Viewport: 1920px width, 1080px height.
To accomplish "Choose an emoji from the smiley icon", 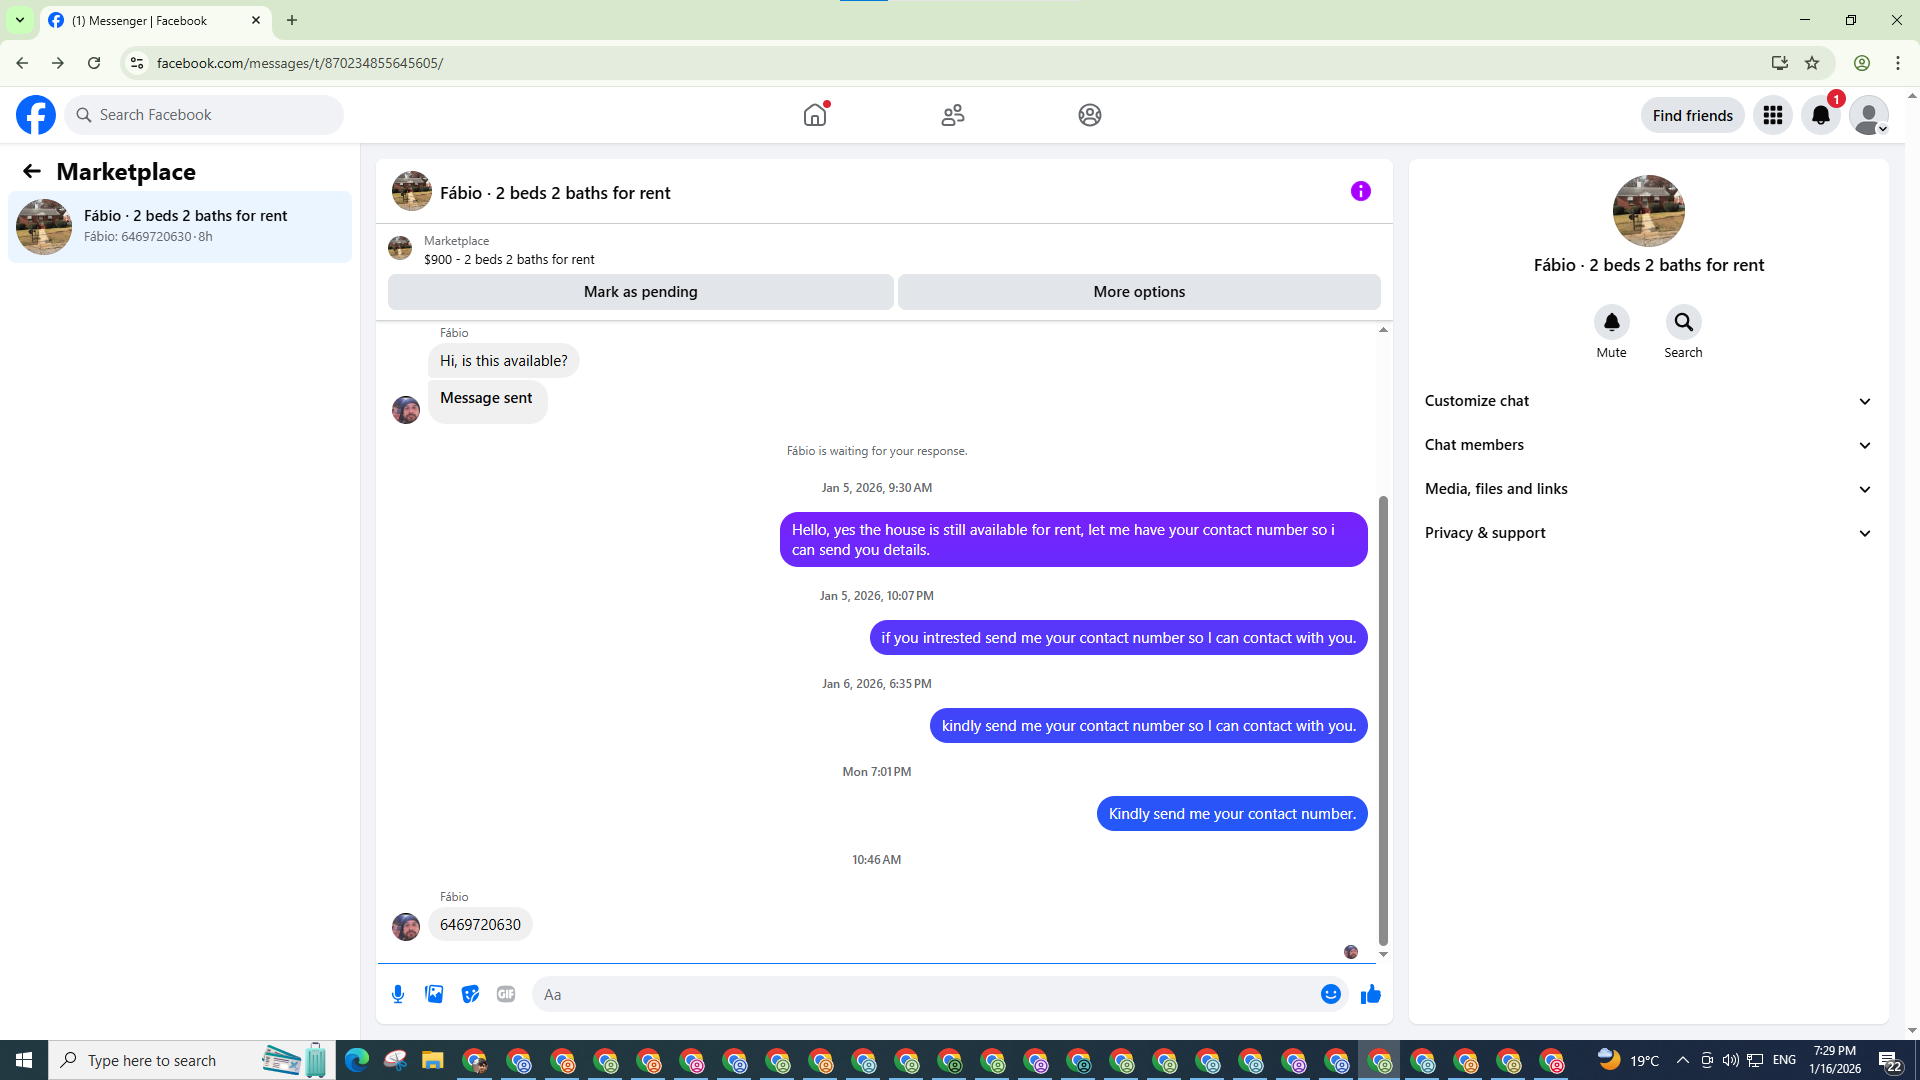I will coord(1330,994).
